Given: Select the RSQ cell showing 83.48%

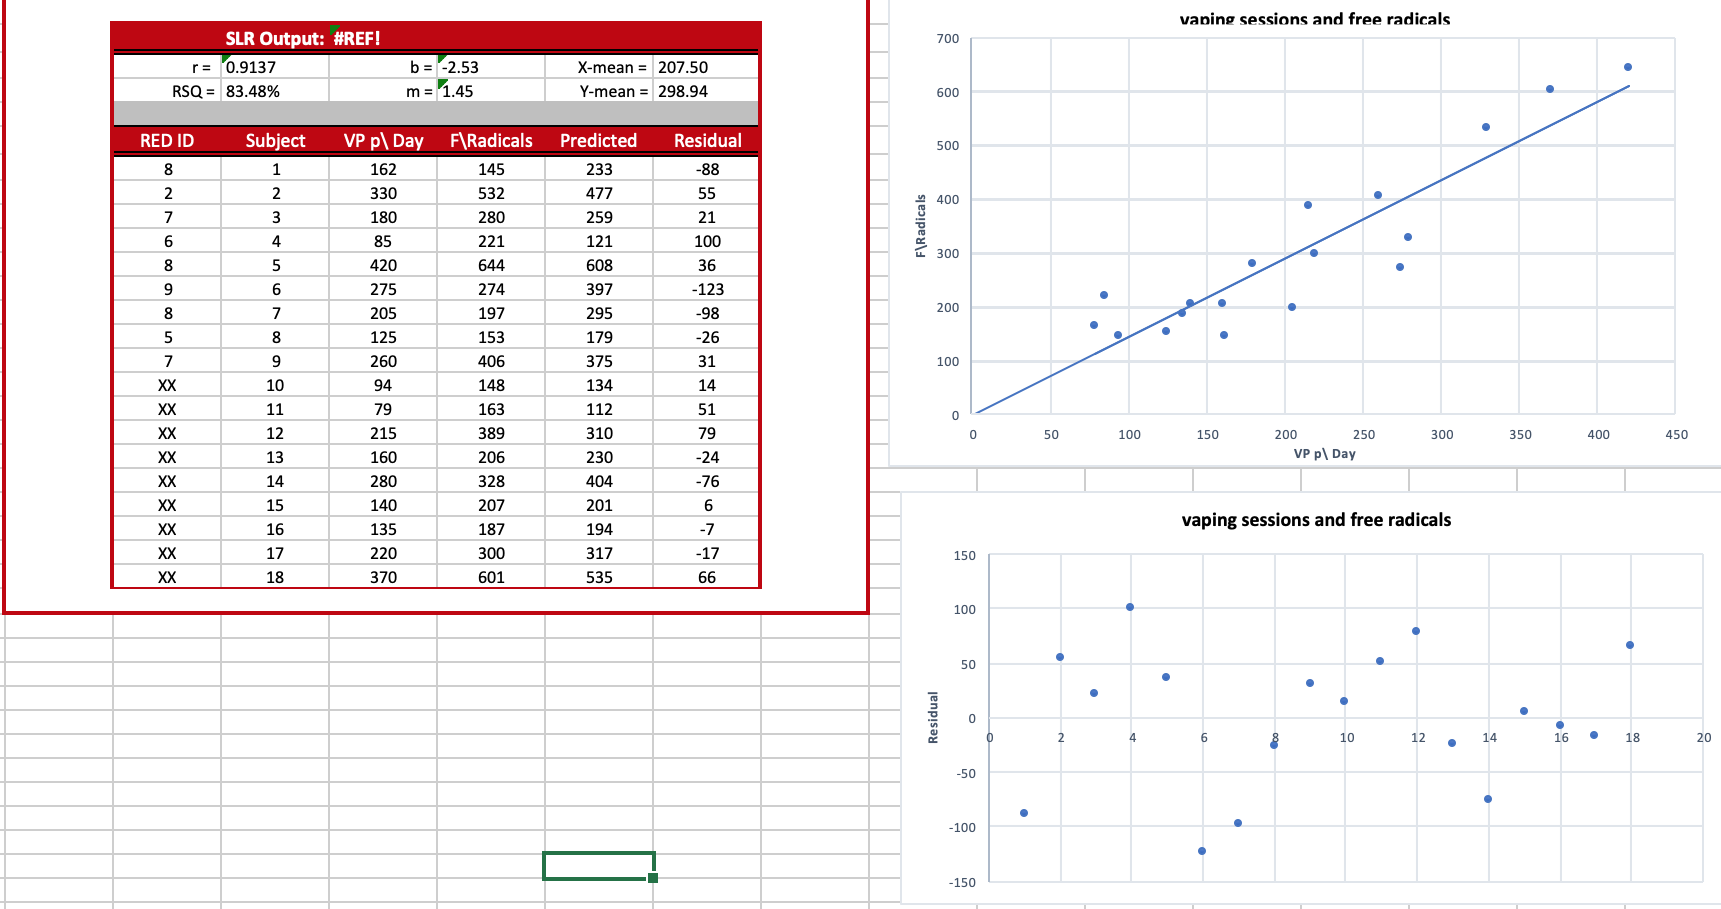Looking at the screenshot, I should click(x=255, y=89).
